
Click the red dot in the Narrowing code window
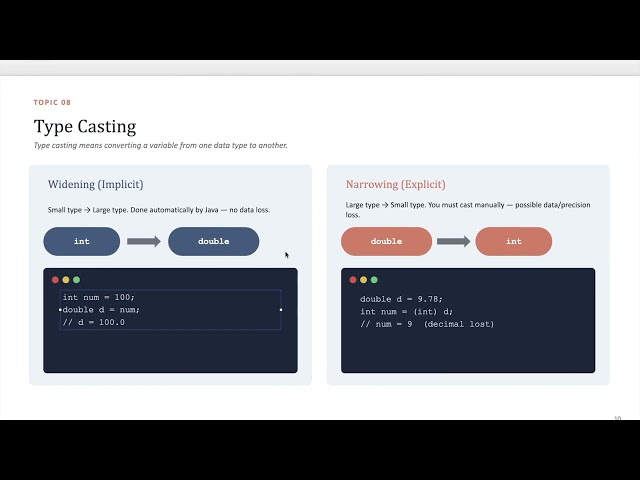pos(353,280)
